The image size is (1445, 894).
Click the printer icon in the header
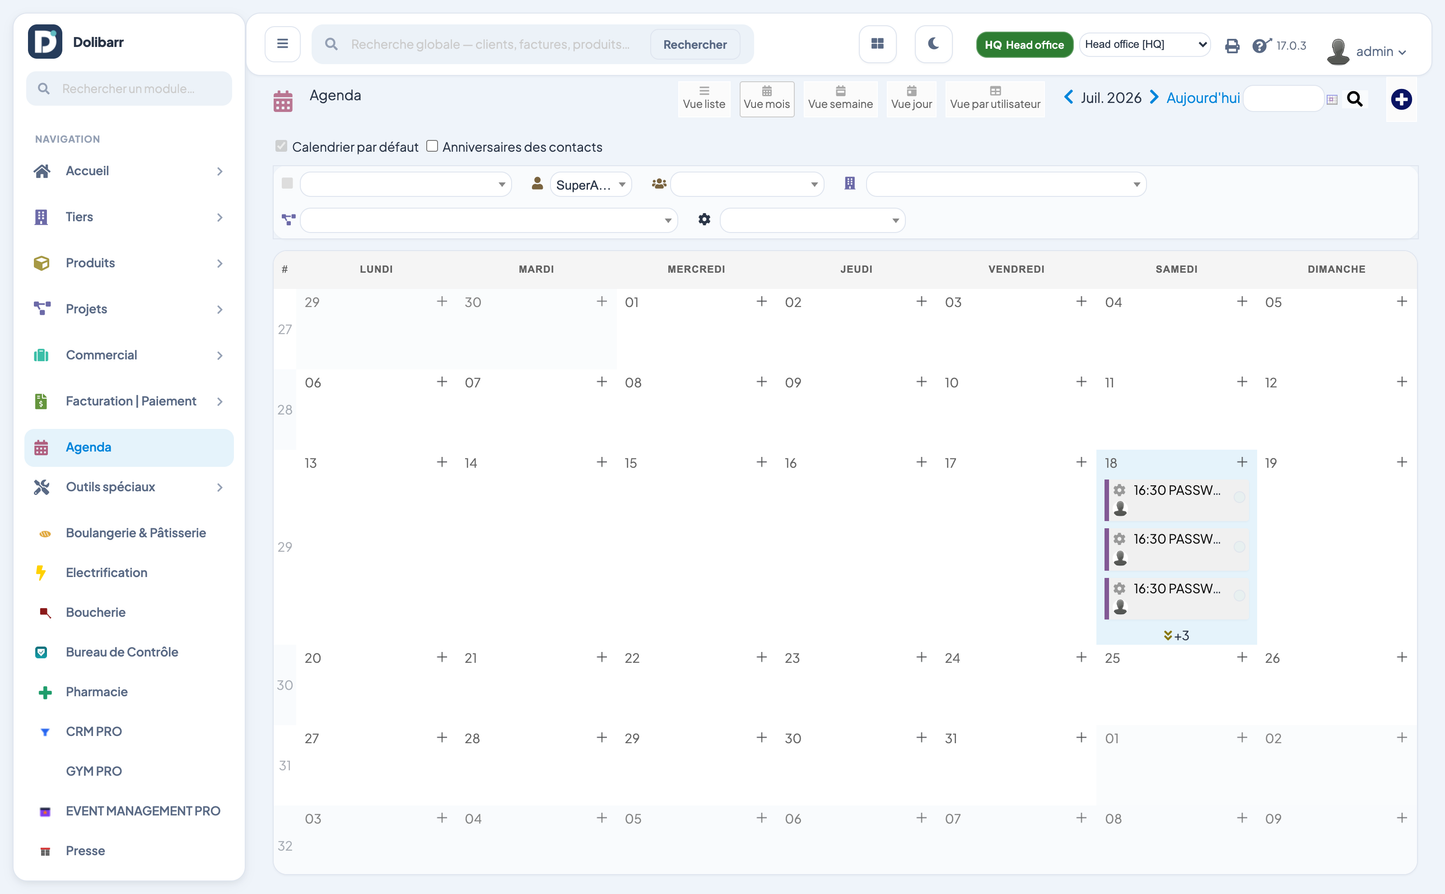click(x=1232, y=46)
